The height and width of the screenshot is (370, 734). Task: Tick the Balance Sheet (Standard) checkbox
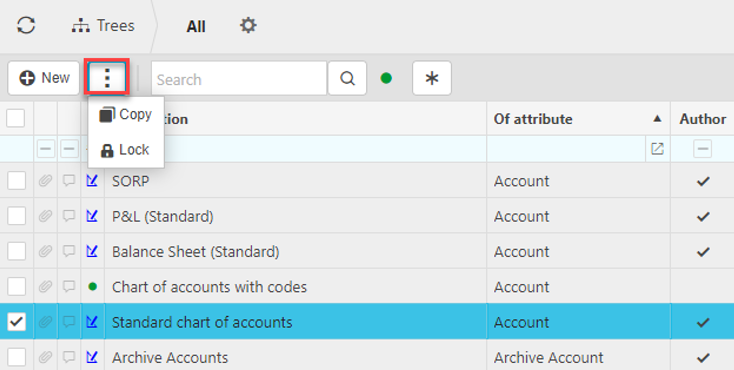click(x=16, y=252)
